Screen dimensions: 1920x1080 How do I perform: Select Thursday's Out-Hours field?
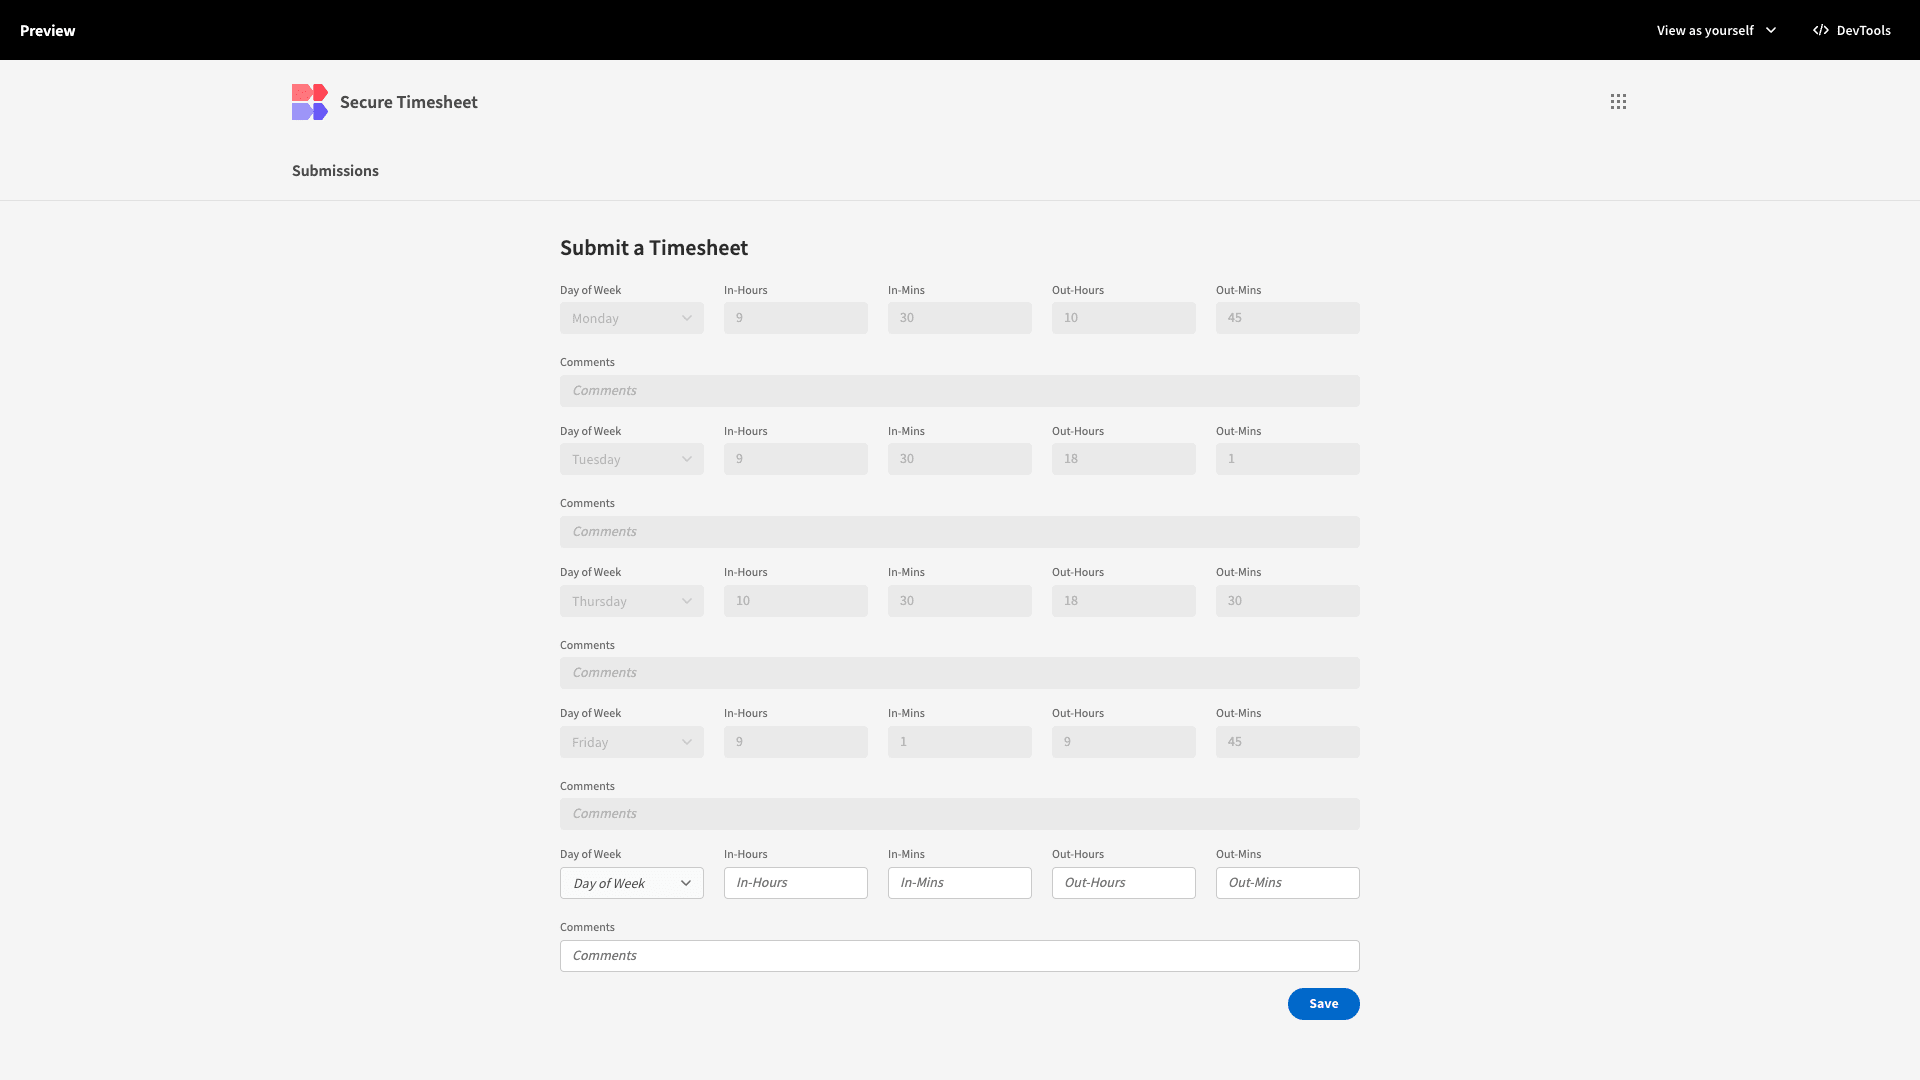pyautogui.click(x=1124, y=601)
